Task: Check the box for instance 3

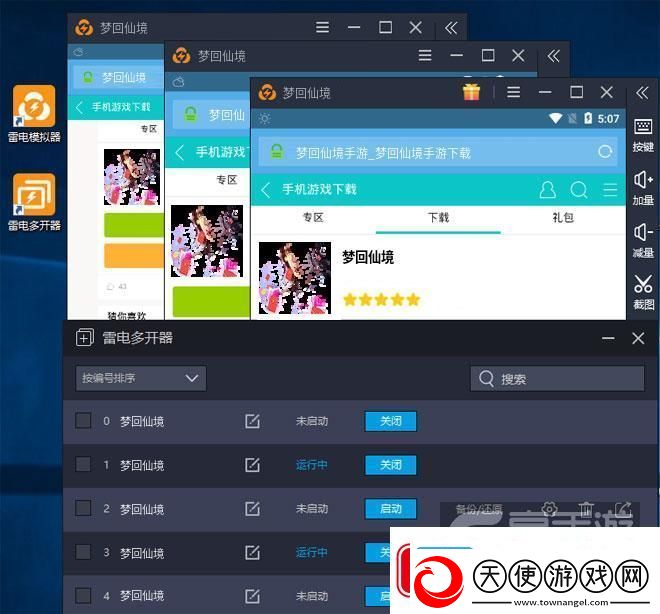Action: coord(83,552)
